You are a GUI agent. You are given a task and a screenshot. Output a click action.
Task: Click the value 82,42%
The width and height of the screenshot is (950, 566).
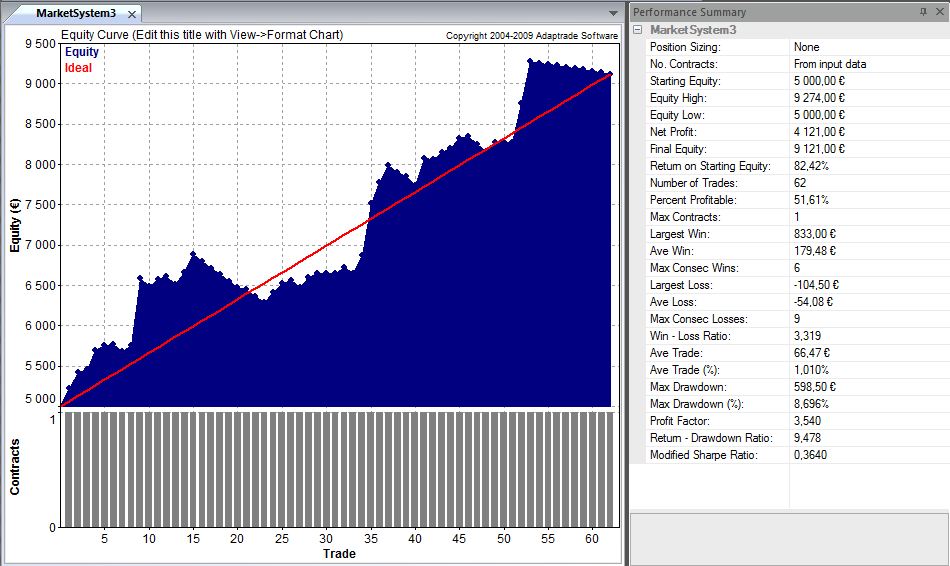(811, 165)
